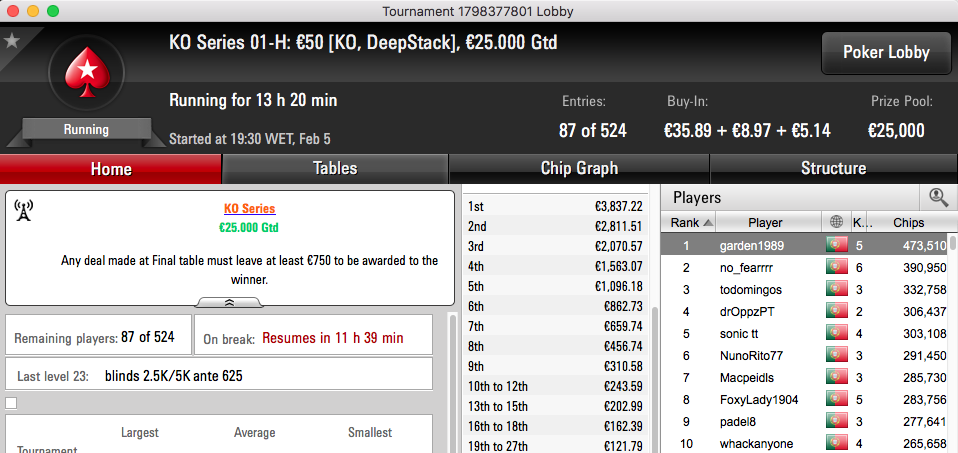Click the favorite star icon
This screenshot has height=453, width=958.
coord(12,41)
